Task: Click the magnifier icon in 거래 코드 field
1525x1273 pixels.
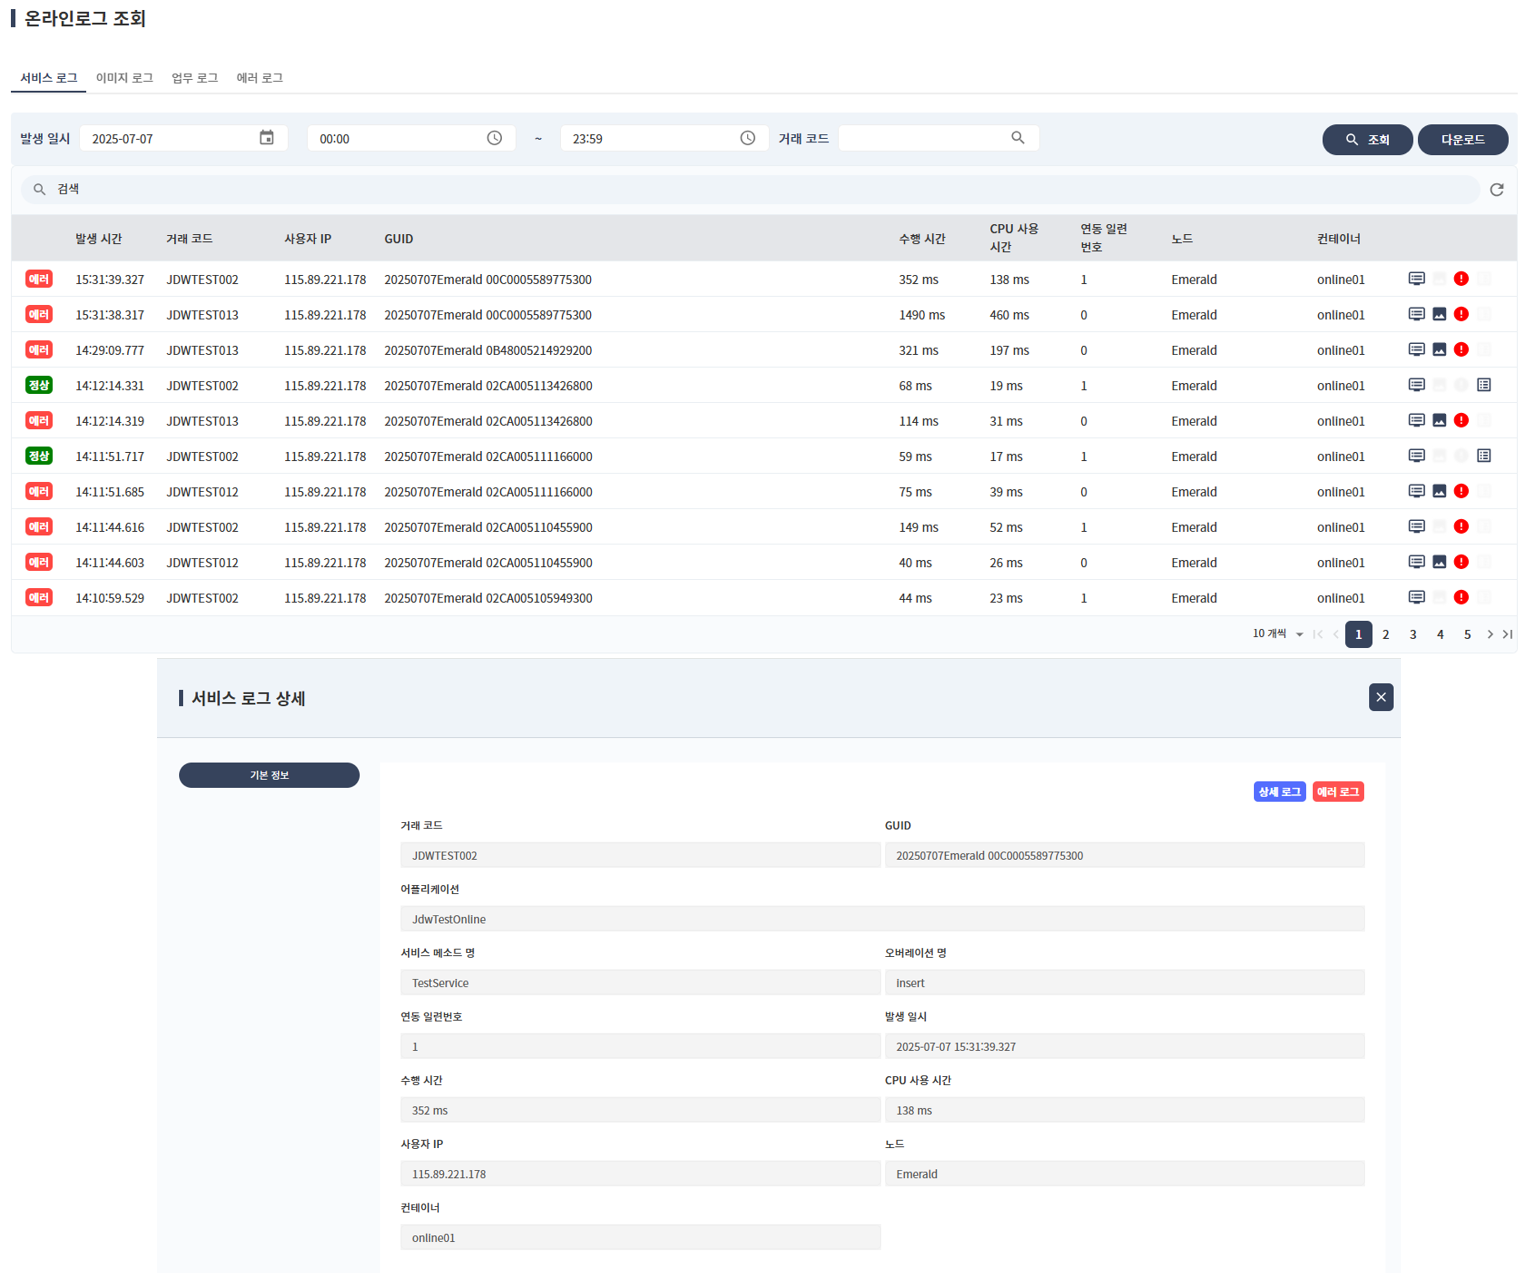Action: (x=1018, y=138)
